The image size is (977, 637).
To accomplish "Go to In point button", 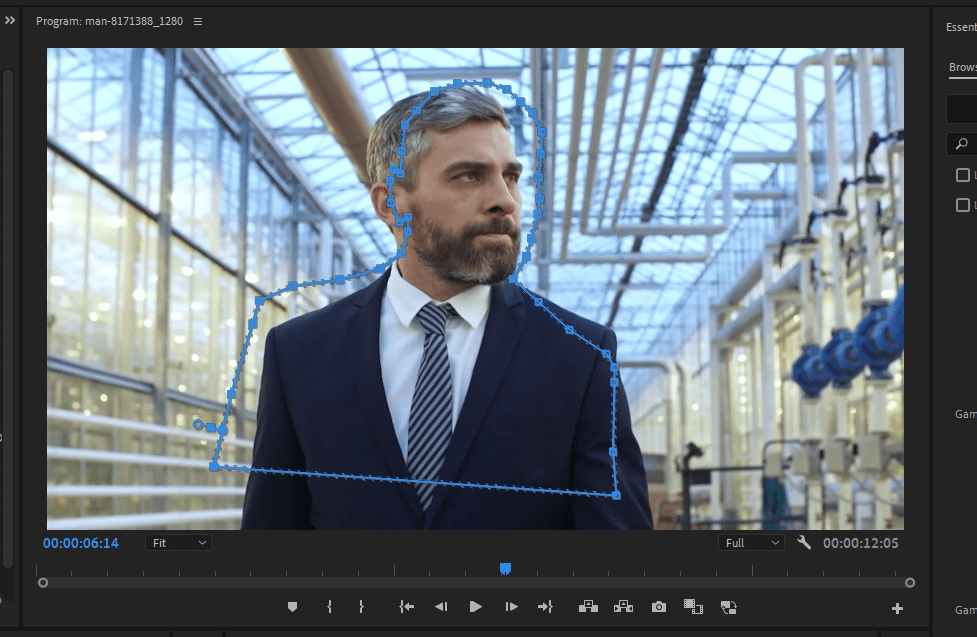I will coord(406,606).
